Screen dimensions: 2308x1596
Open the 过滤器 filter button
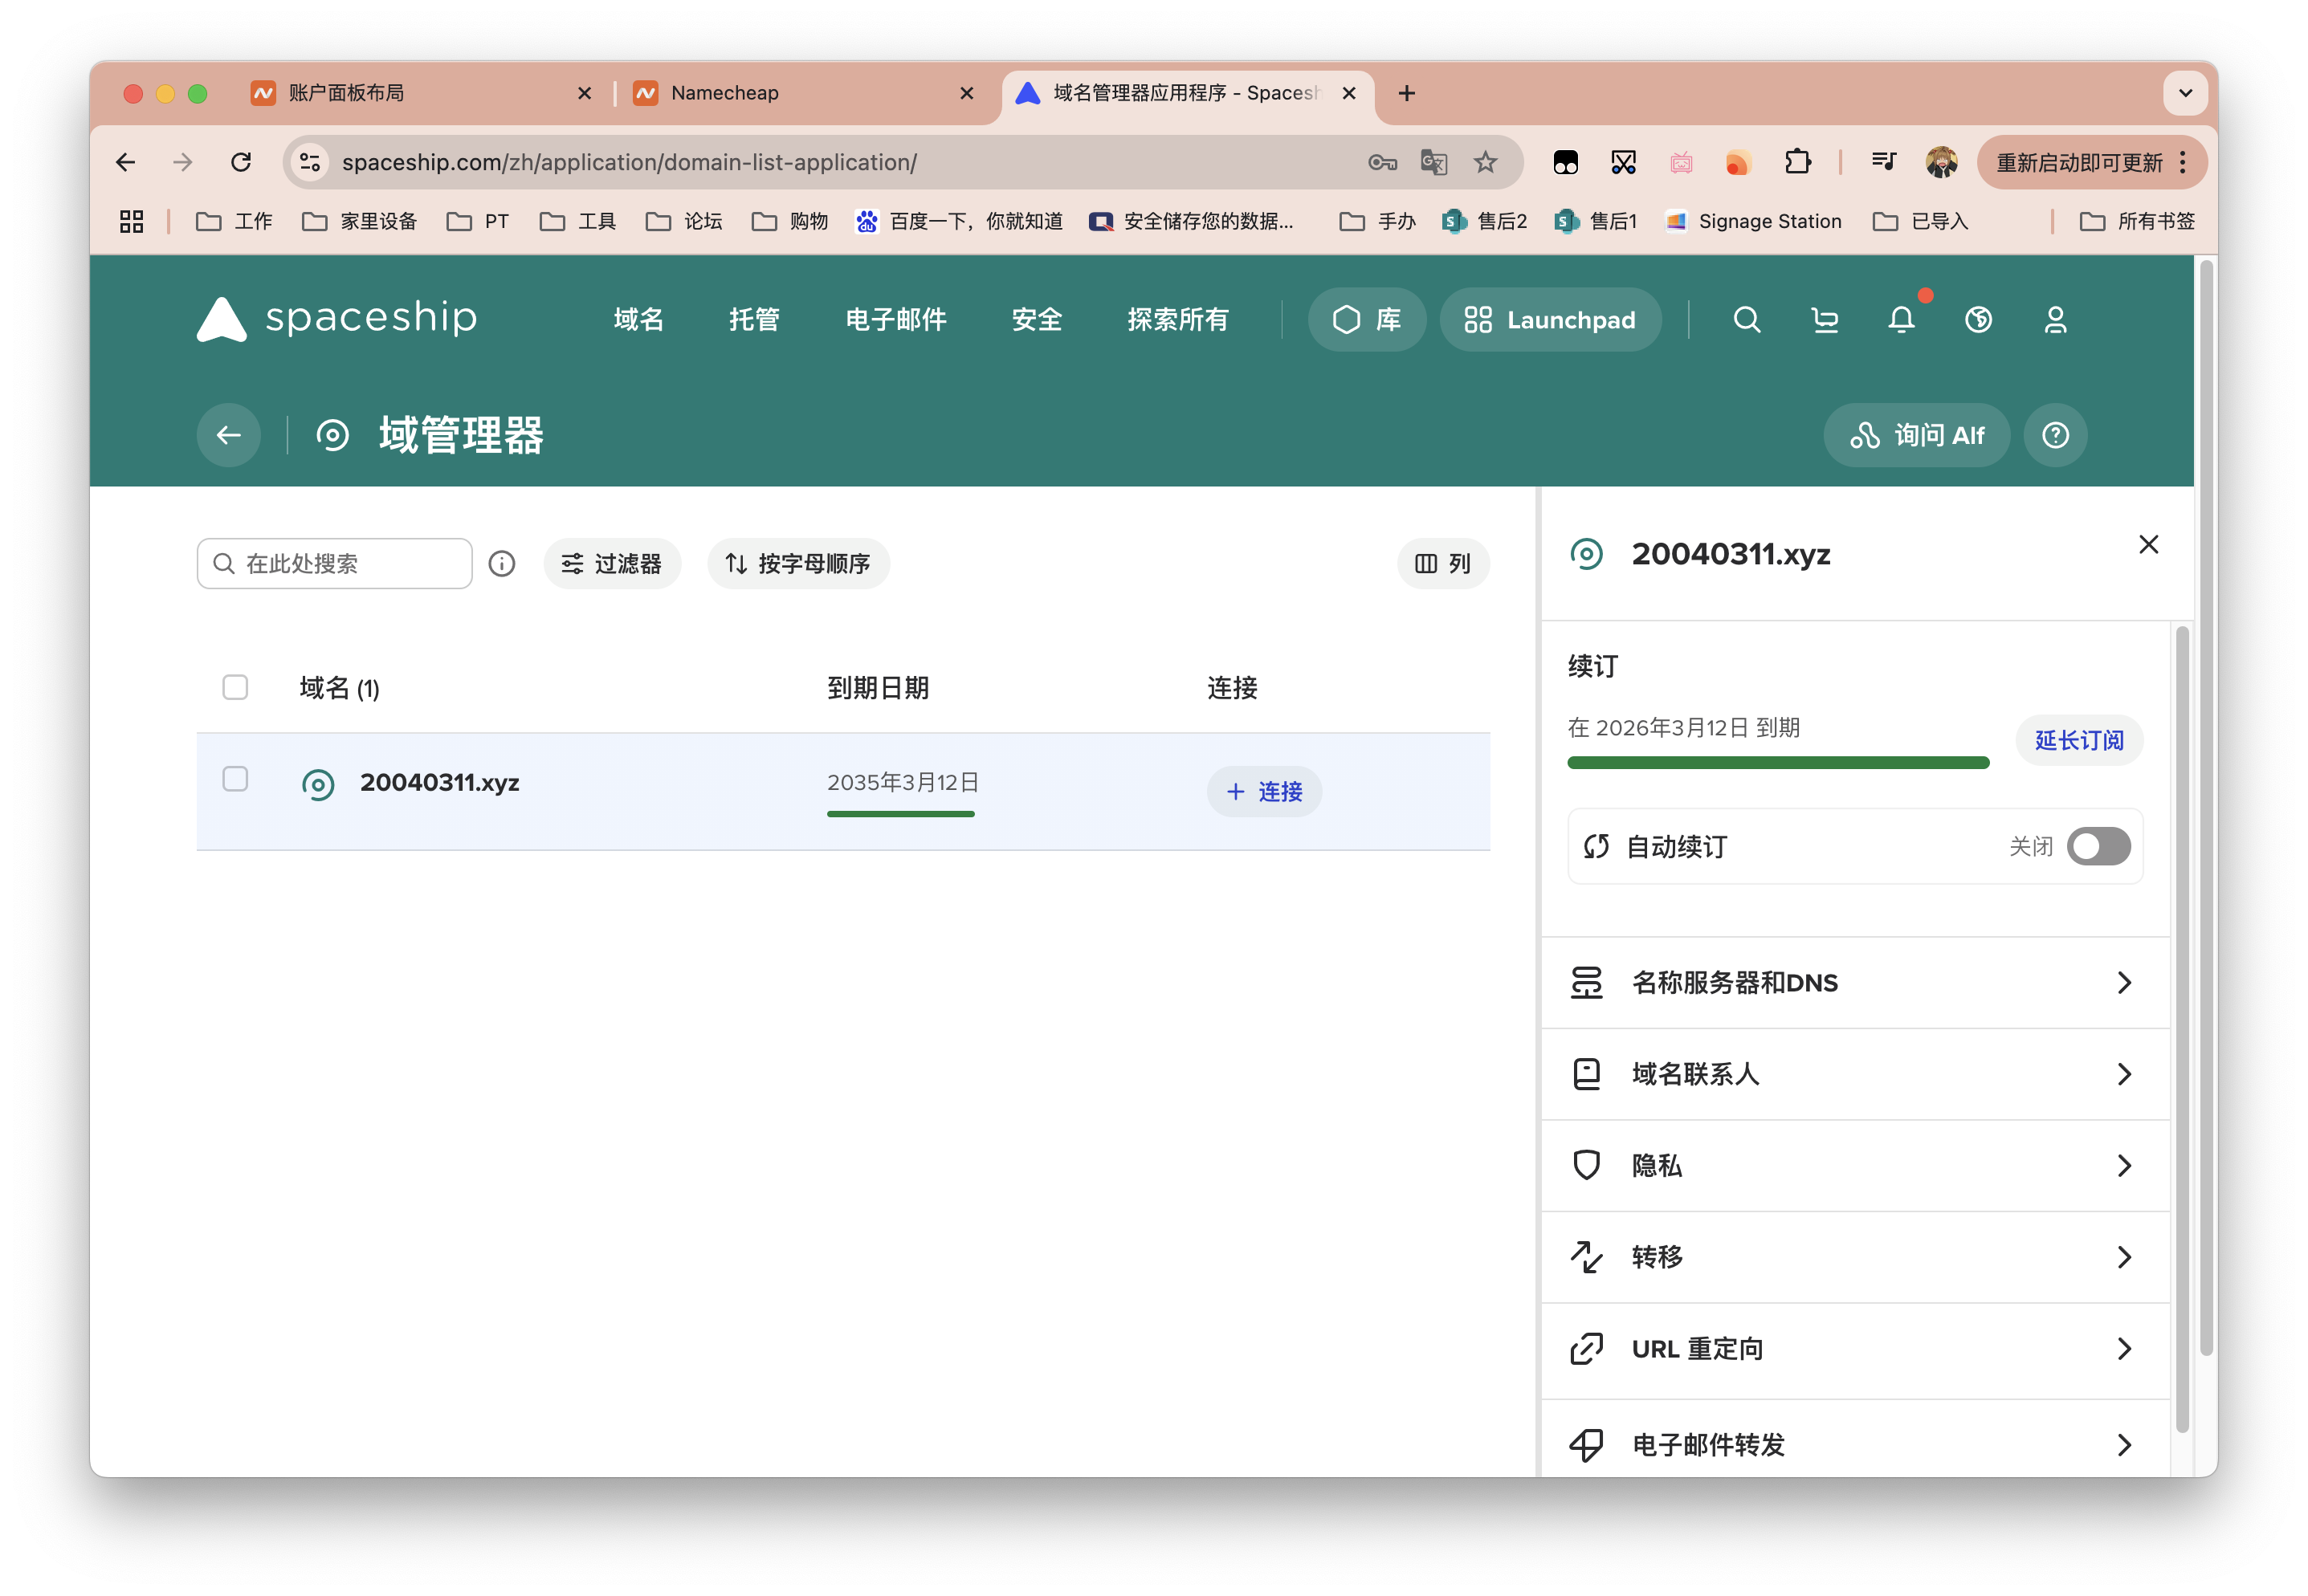point(612,564)
